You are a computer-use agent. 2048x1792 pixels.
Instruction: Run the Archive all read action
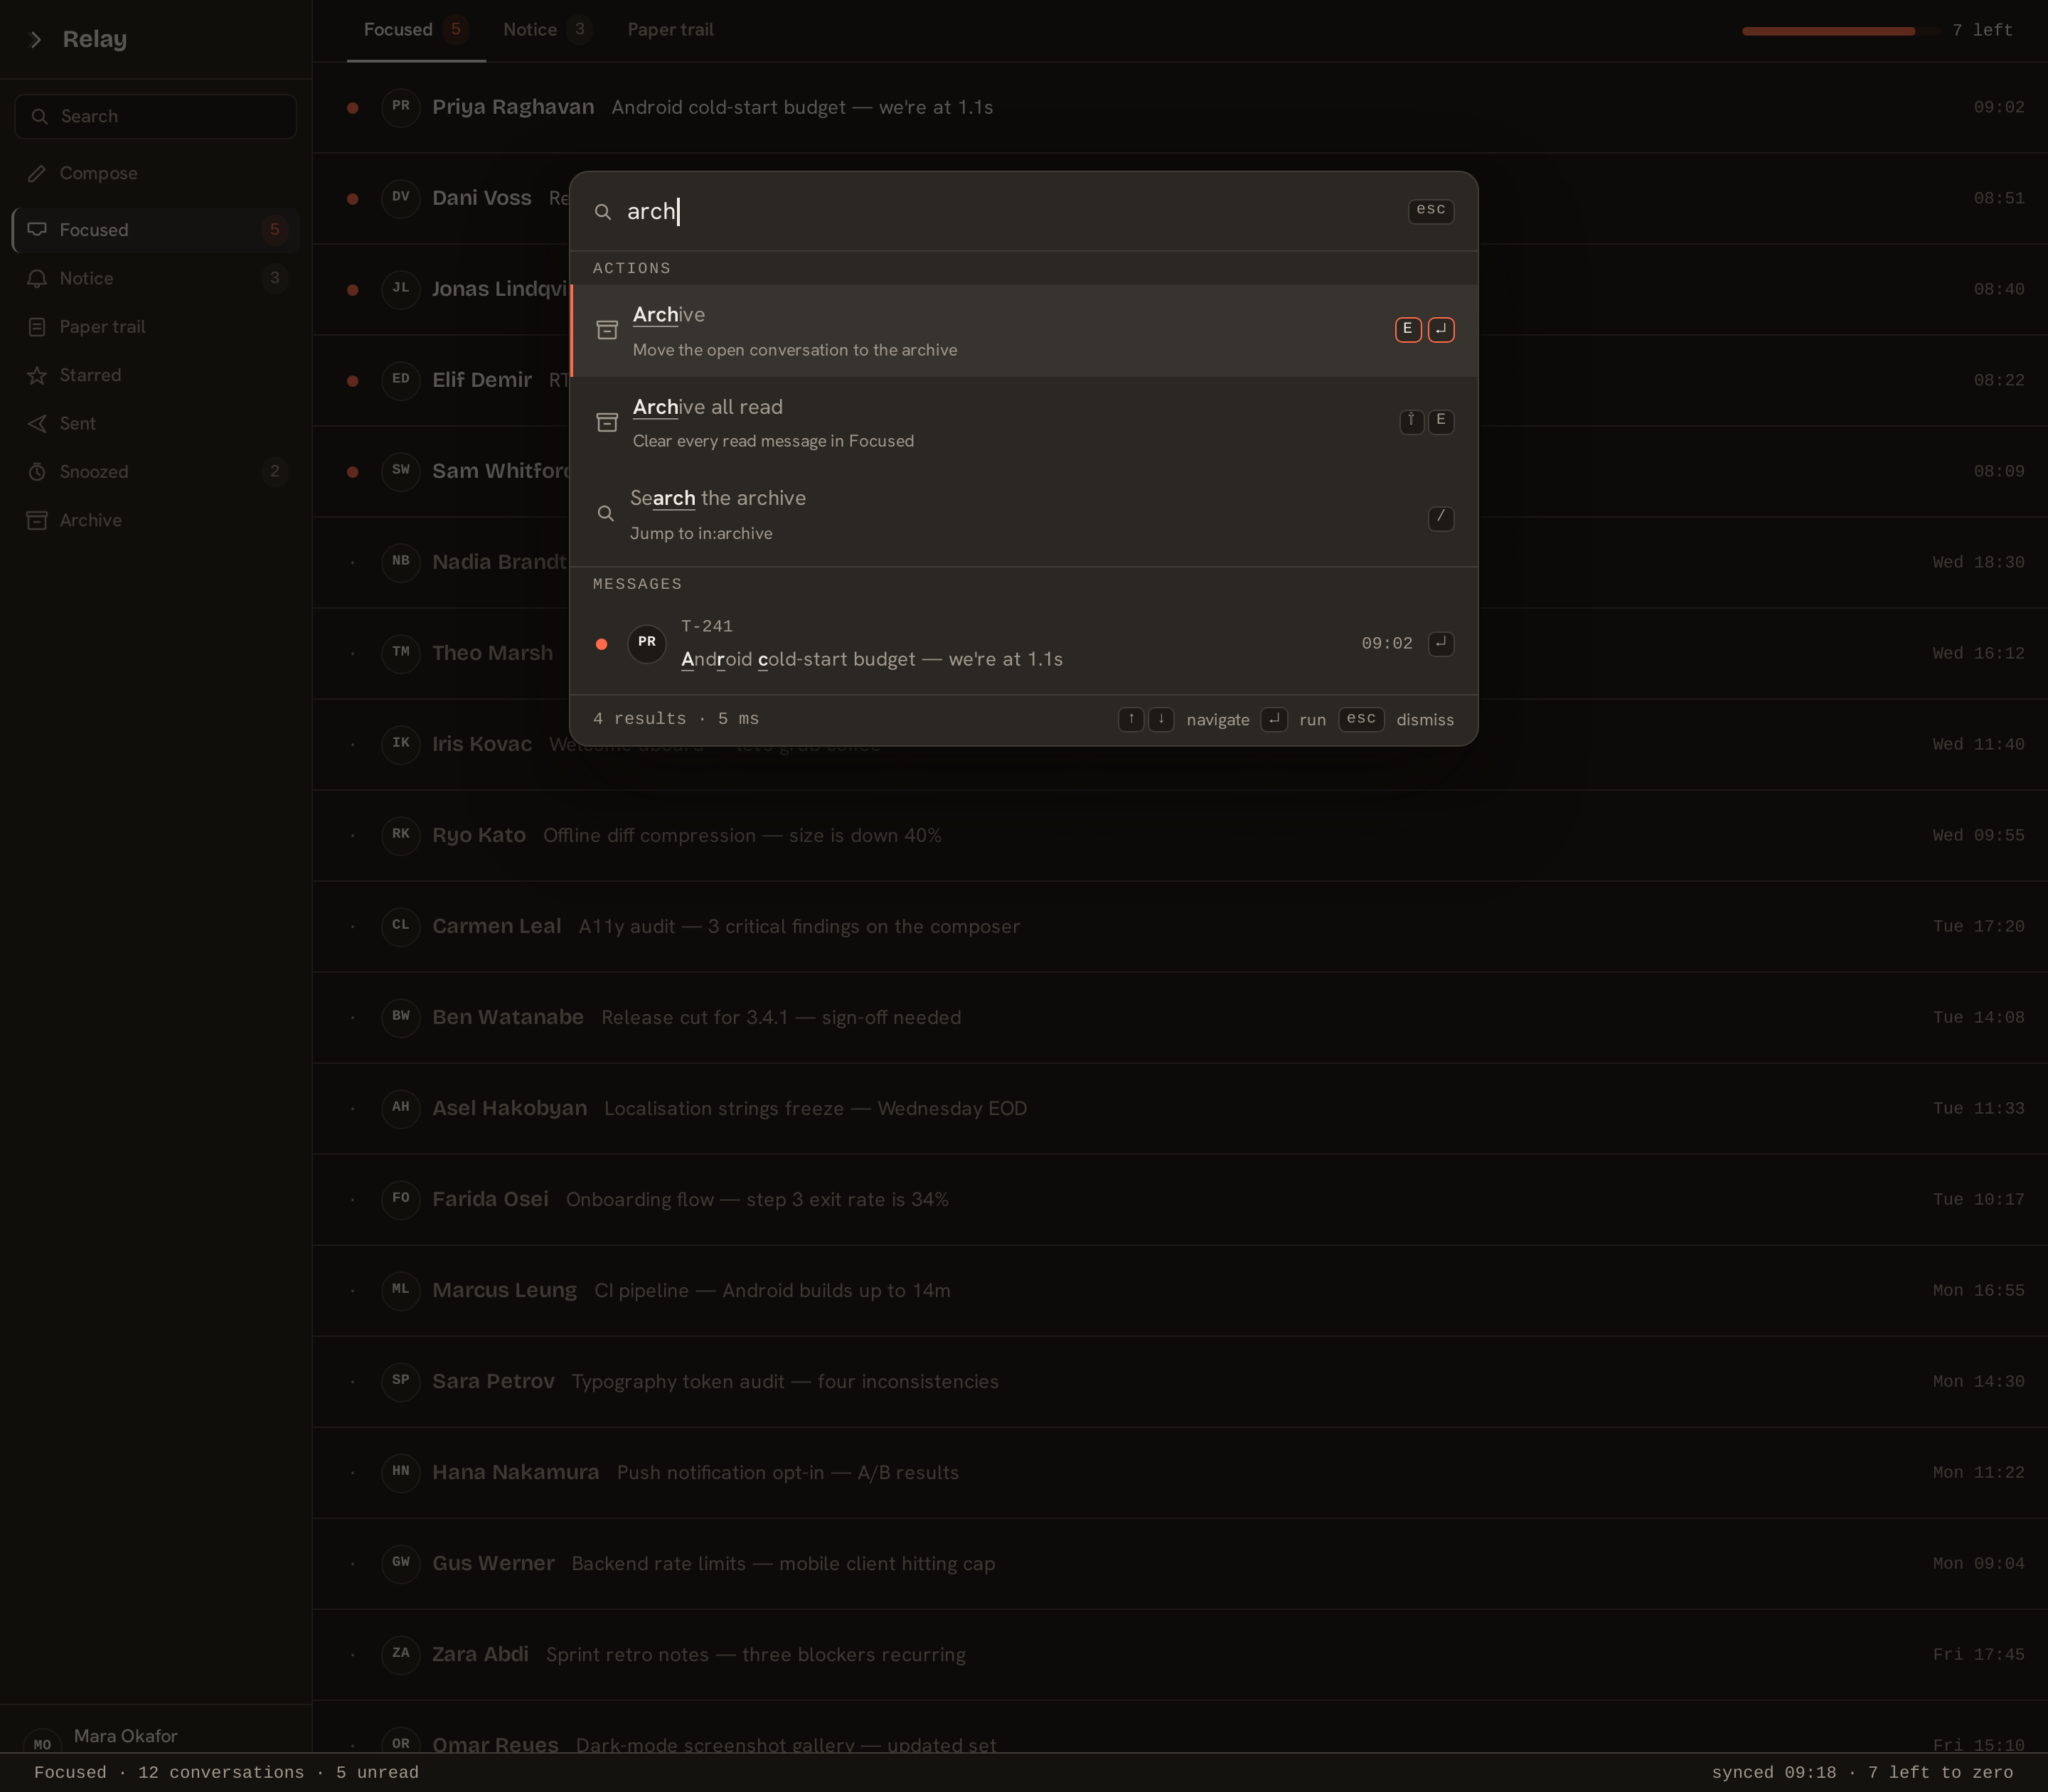1024,423
